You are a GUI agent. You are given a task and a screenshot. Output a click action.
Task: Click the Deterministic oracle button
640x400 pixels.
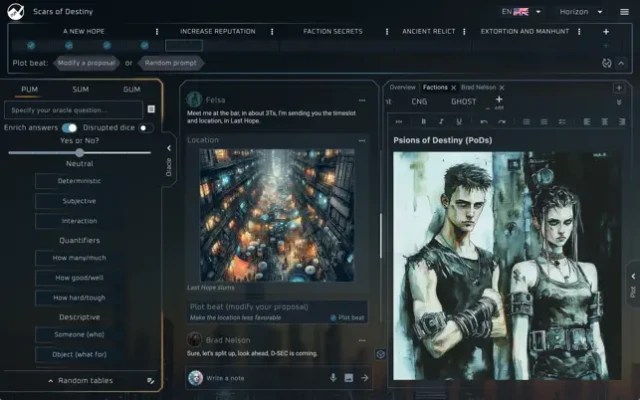[x=80, y=181]
